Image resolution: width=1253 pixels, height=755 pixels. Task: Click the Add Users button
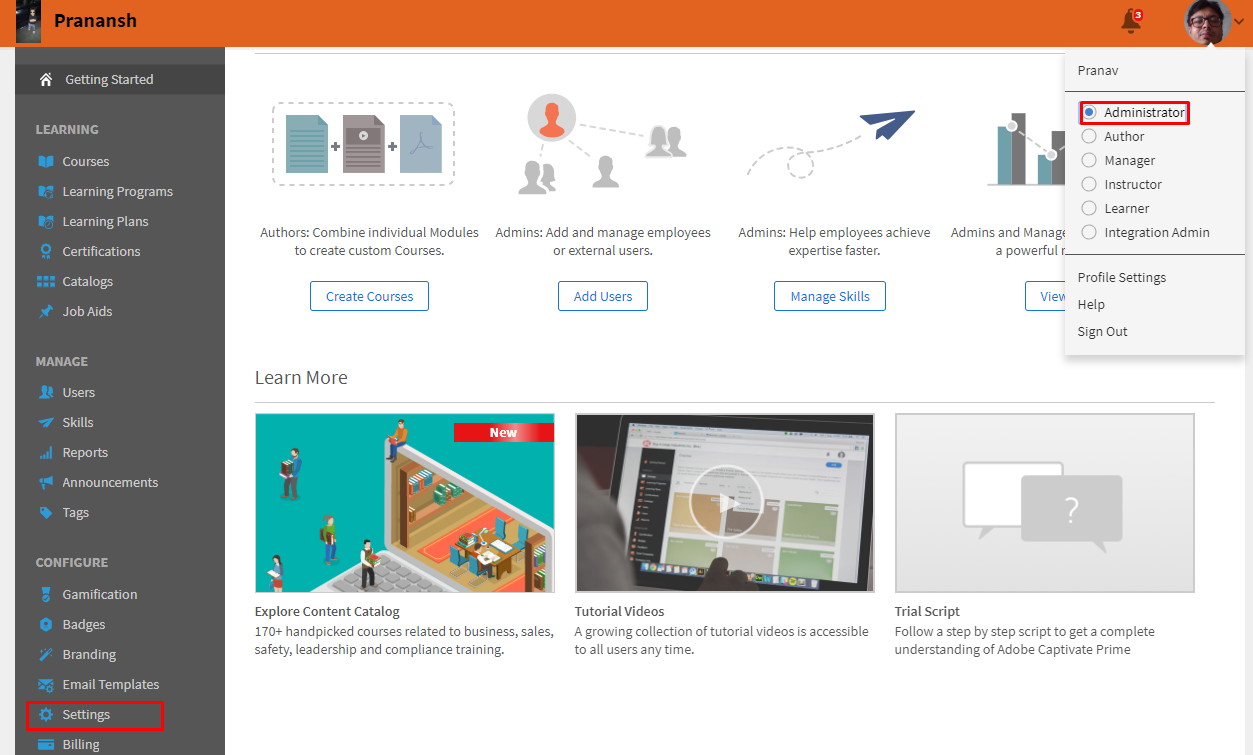point(602,296)
